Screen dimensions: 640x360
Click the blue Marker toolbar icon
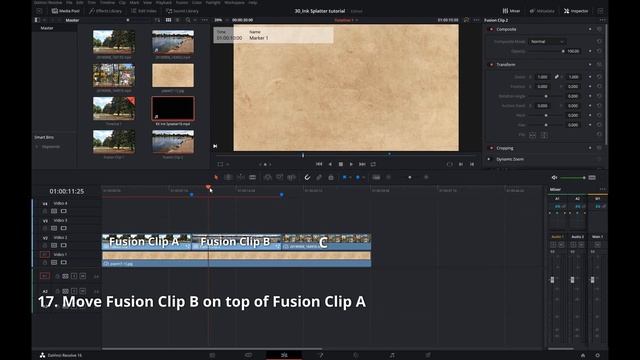358,178
